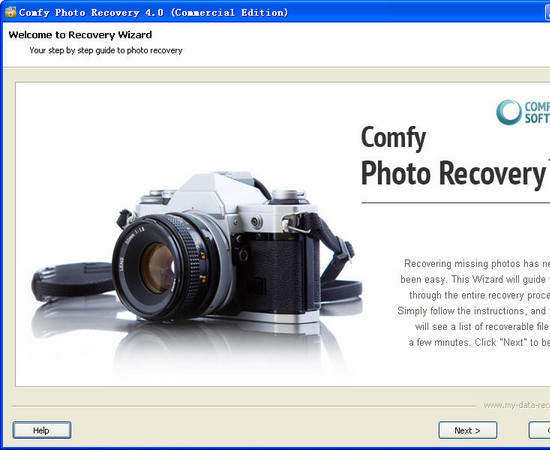Click the window control button in the title bar
The image size is (550, 451).
tap(547, 13)
